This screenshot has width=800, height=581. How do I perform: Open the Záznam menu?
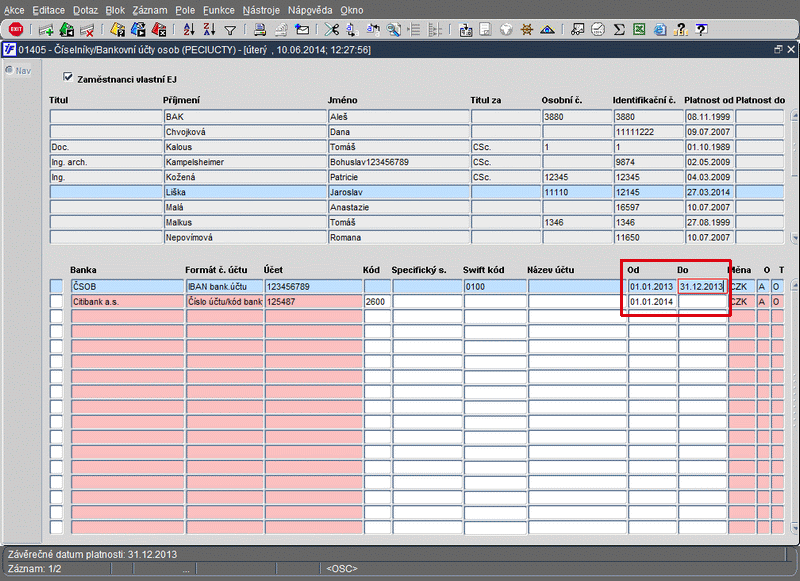coord(149,9)
